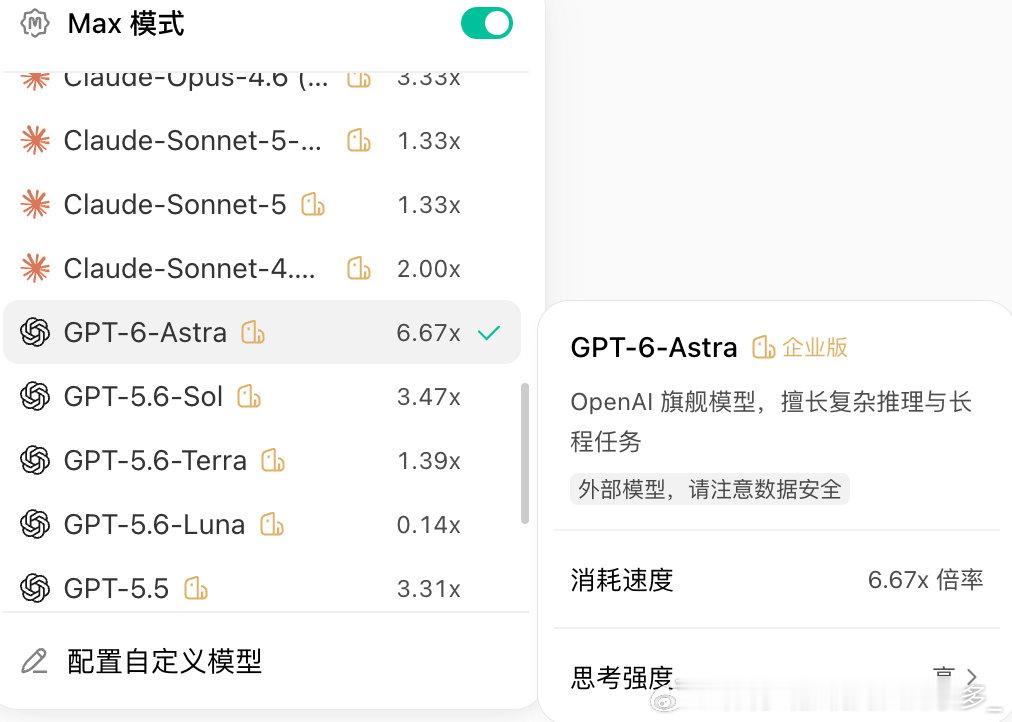Click starburst logo beside Claude-Sonnet-5 1.33x

[x=35, y=204]
